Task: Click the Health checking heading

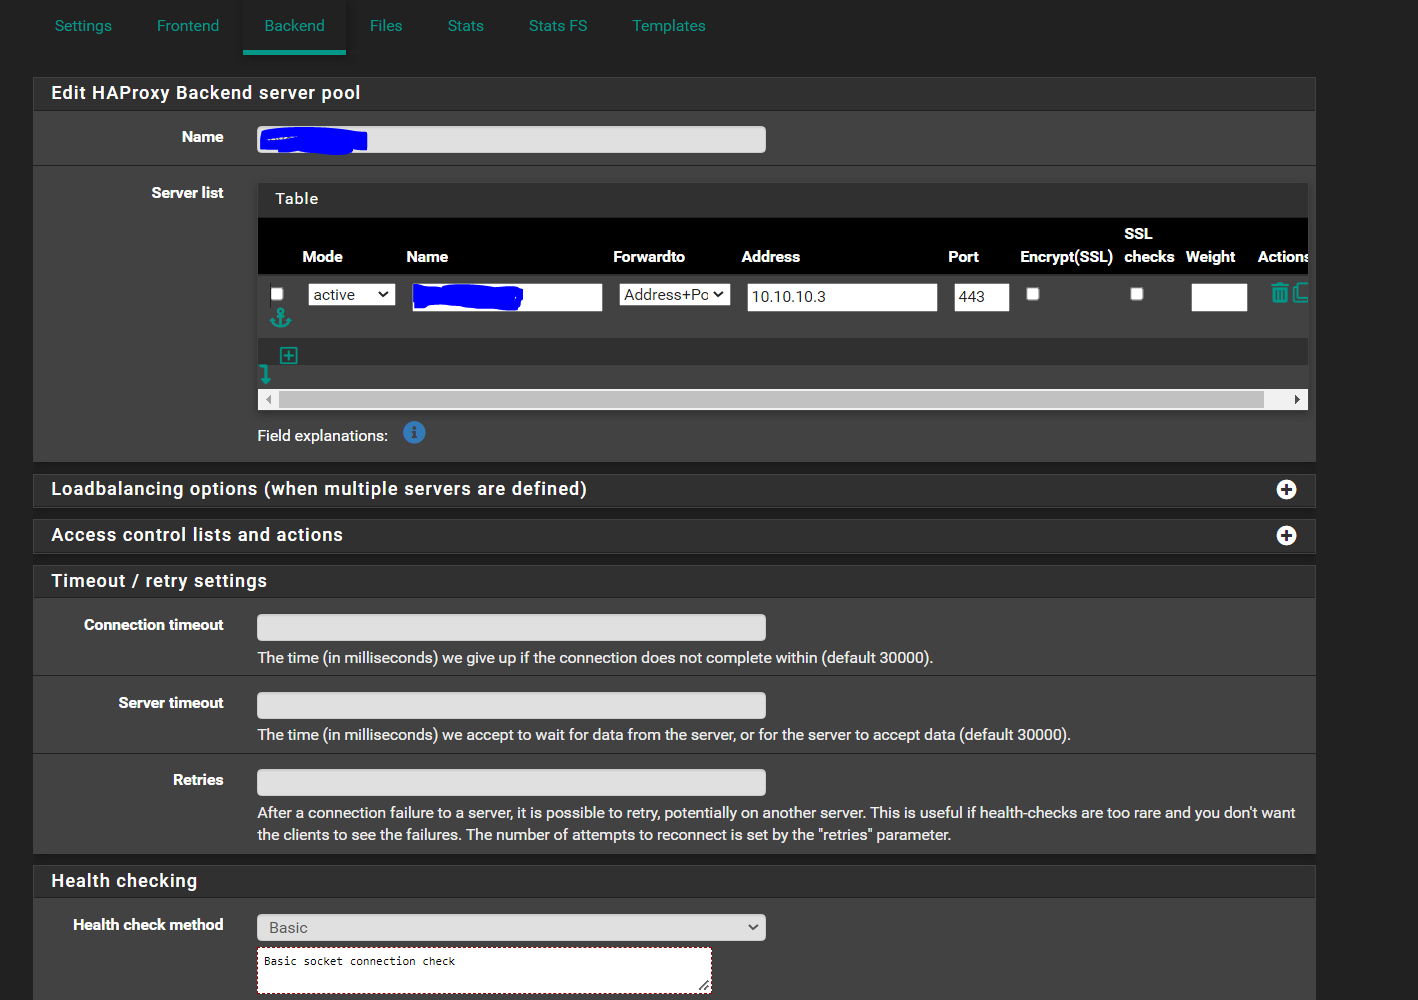Action: 124,881
